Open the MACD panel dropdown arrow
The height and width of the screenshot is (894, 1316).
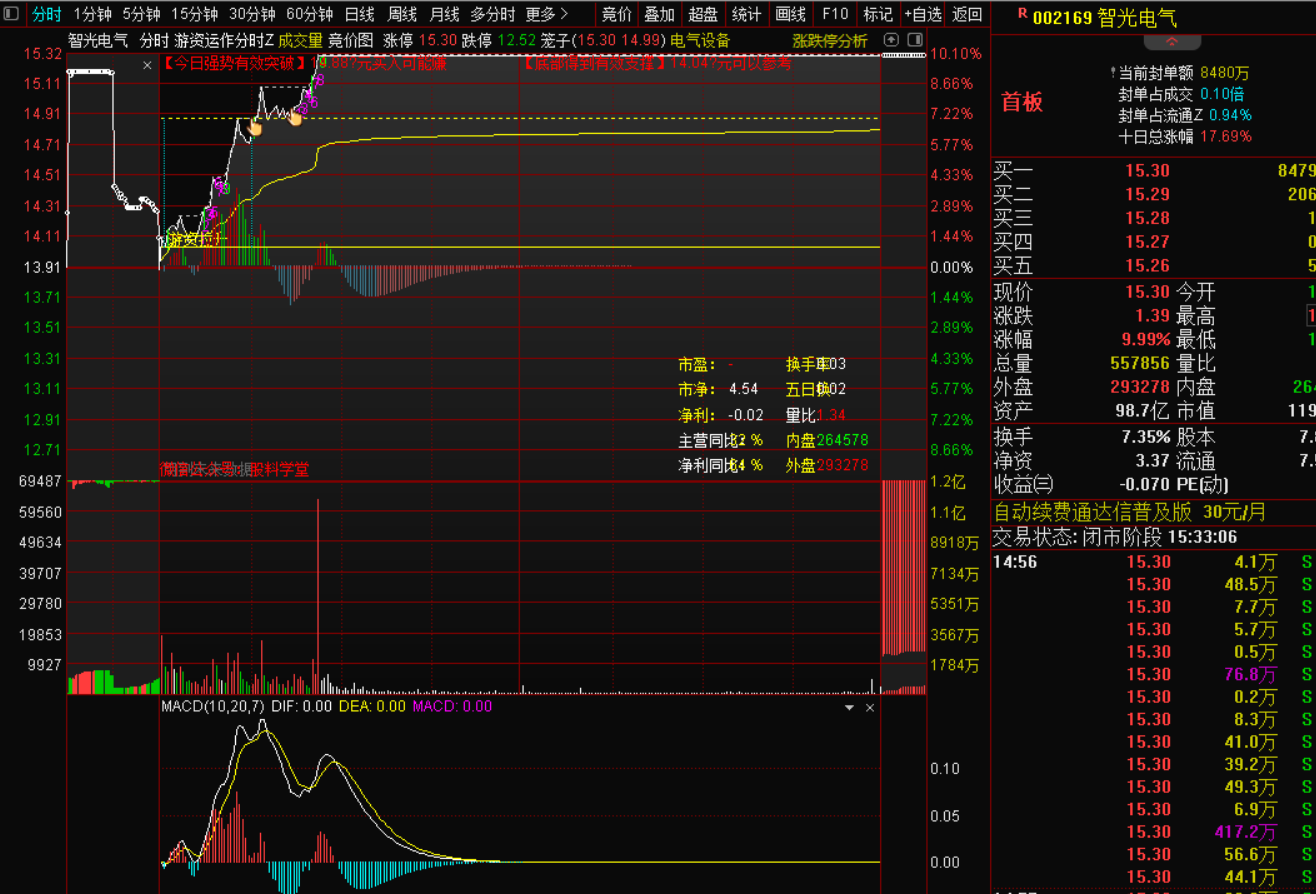click(849, 706)
